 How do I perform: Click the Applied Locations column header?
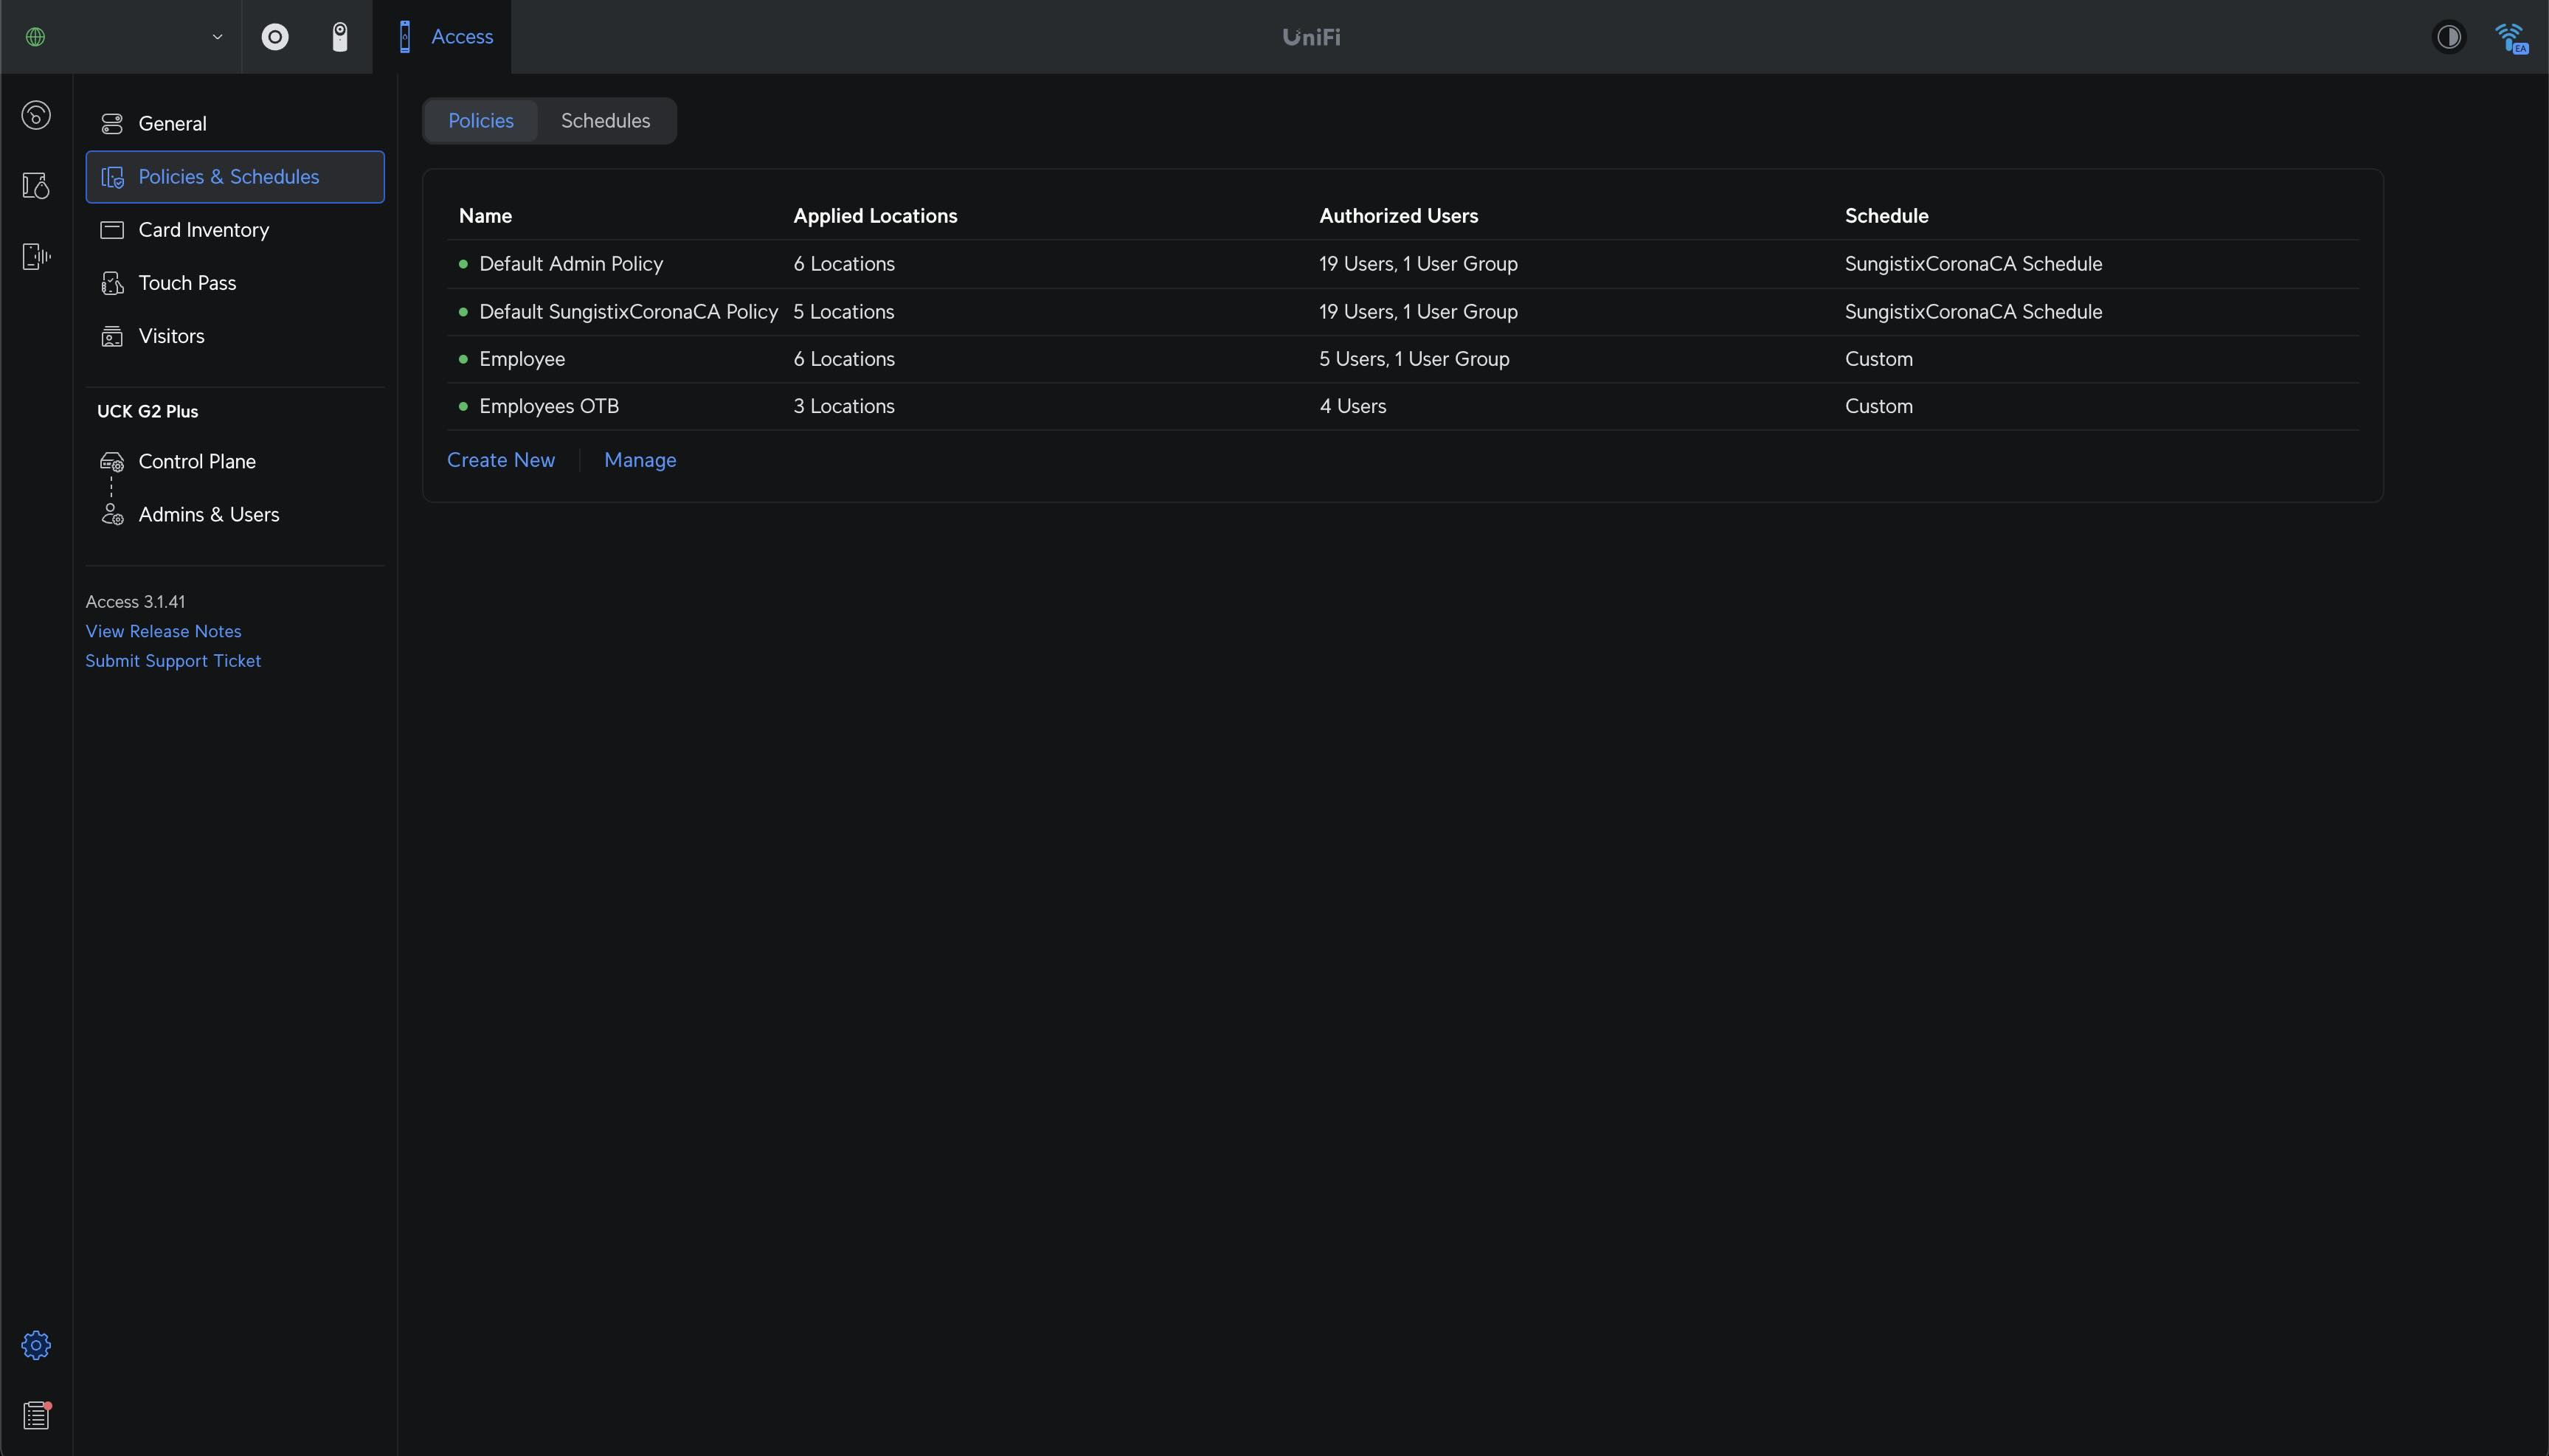(x=875, y=216)
